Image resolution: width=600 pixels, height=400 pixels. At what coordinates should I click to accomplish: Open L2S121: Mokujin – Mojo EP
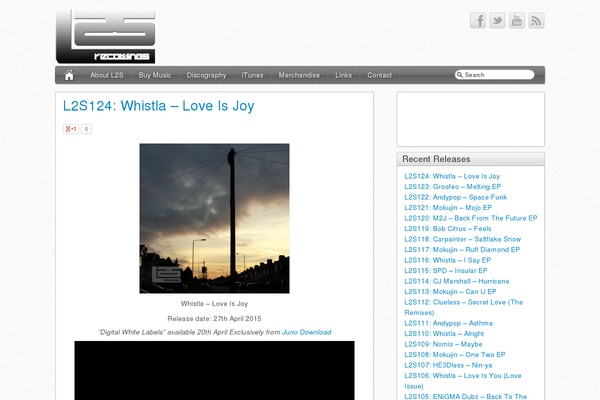(448, 207)
